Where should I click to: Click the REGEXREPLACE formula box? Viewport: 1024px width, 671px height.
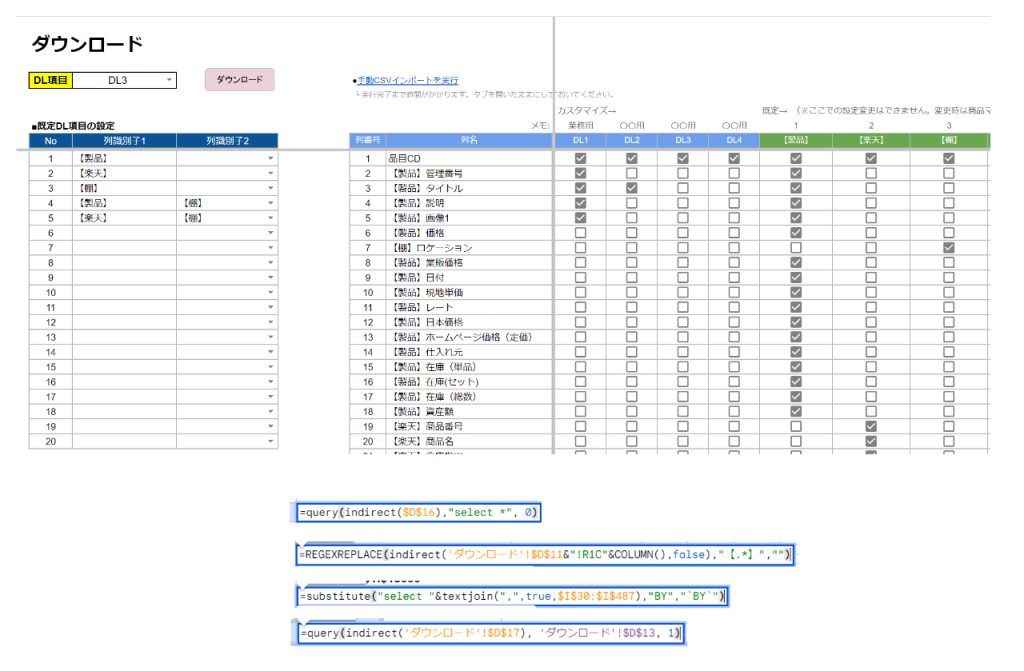click(545, 555)
